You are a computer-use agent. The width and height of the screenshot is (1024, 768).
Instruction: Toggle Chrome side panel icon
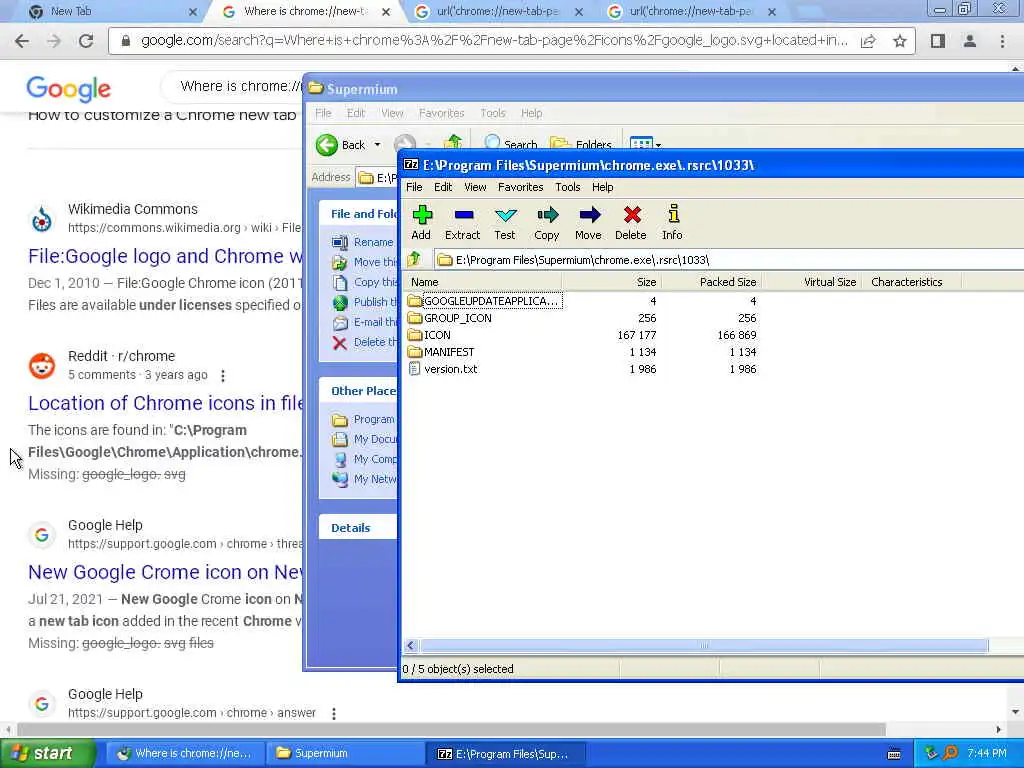click(x=938, y=41)
